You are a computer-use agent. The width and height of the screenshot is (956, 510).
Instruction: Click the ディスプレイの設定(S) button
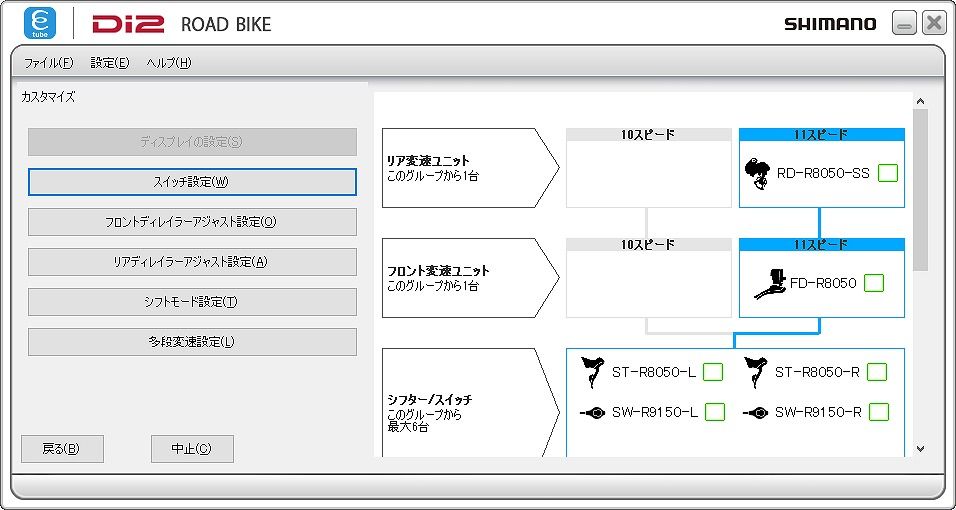[x=192, y=142]
